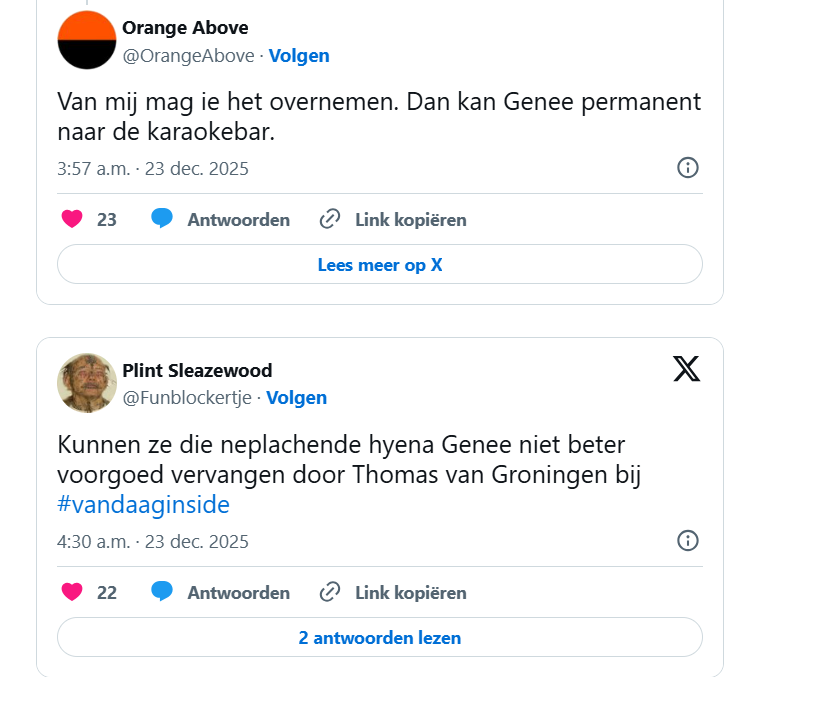Click the reply bubble icon on Plint Sleazewood's tweet

(162, 592)
